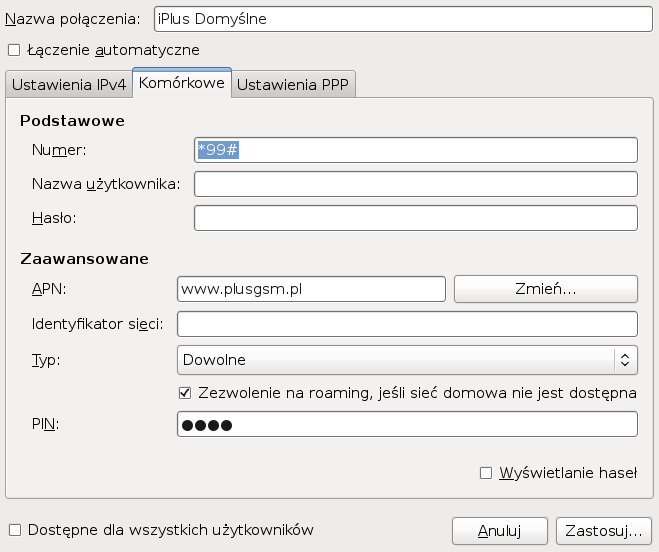This screenshot has width=659, height=552.
Task: Click the Nazwa połączenia label
Action: pos(76,18)
